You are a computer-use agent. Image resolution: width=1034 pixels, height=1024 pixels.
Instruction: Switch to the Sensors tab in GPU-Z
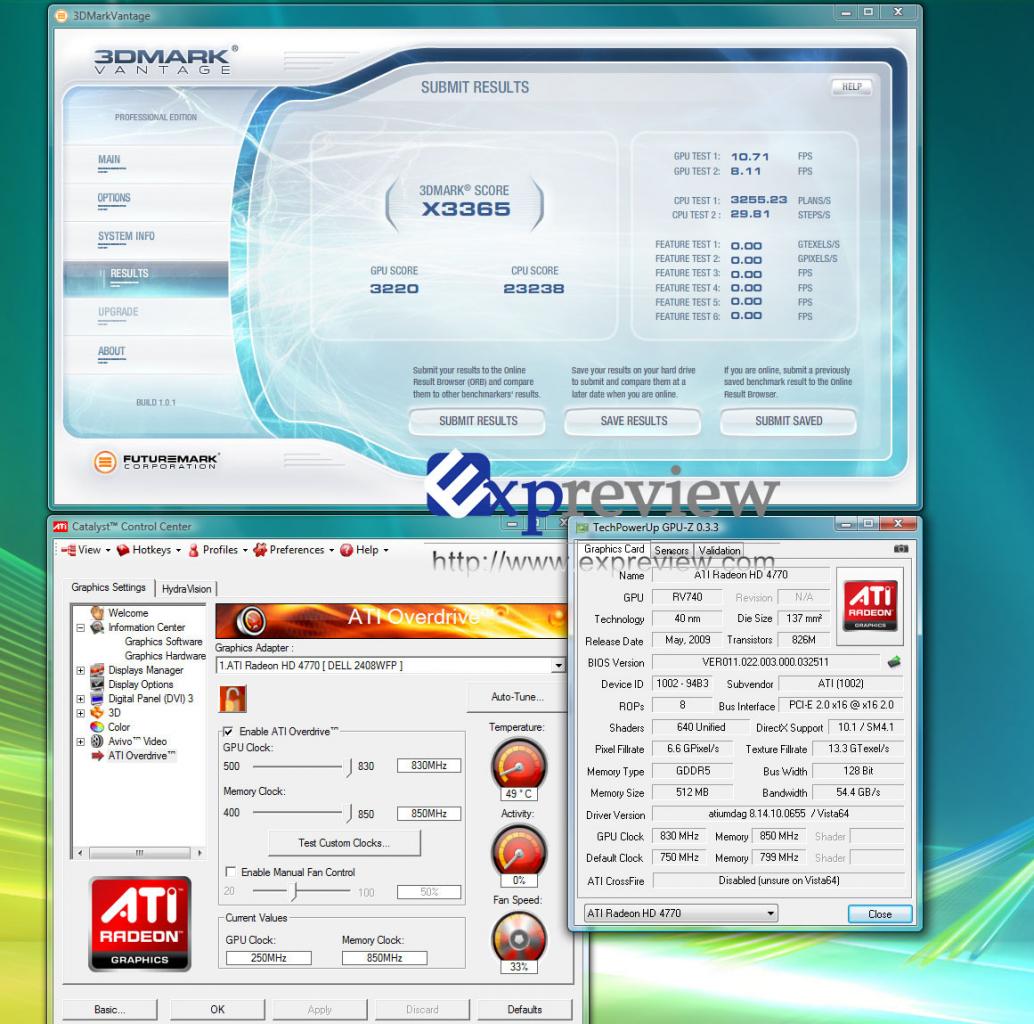[671, 551]
